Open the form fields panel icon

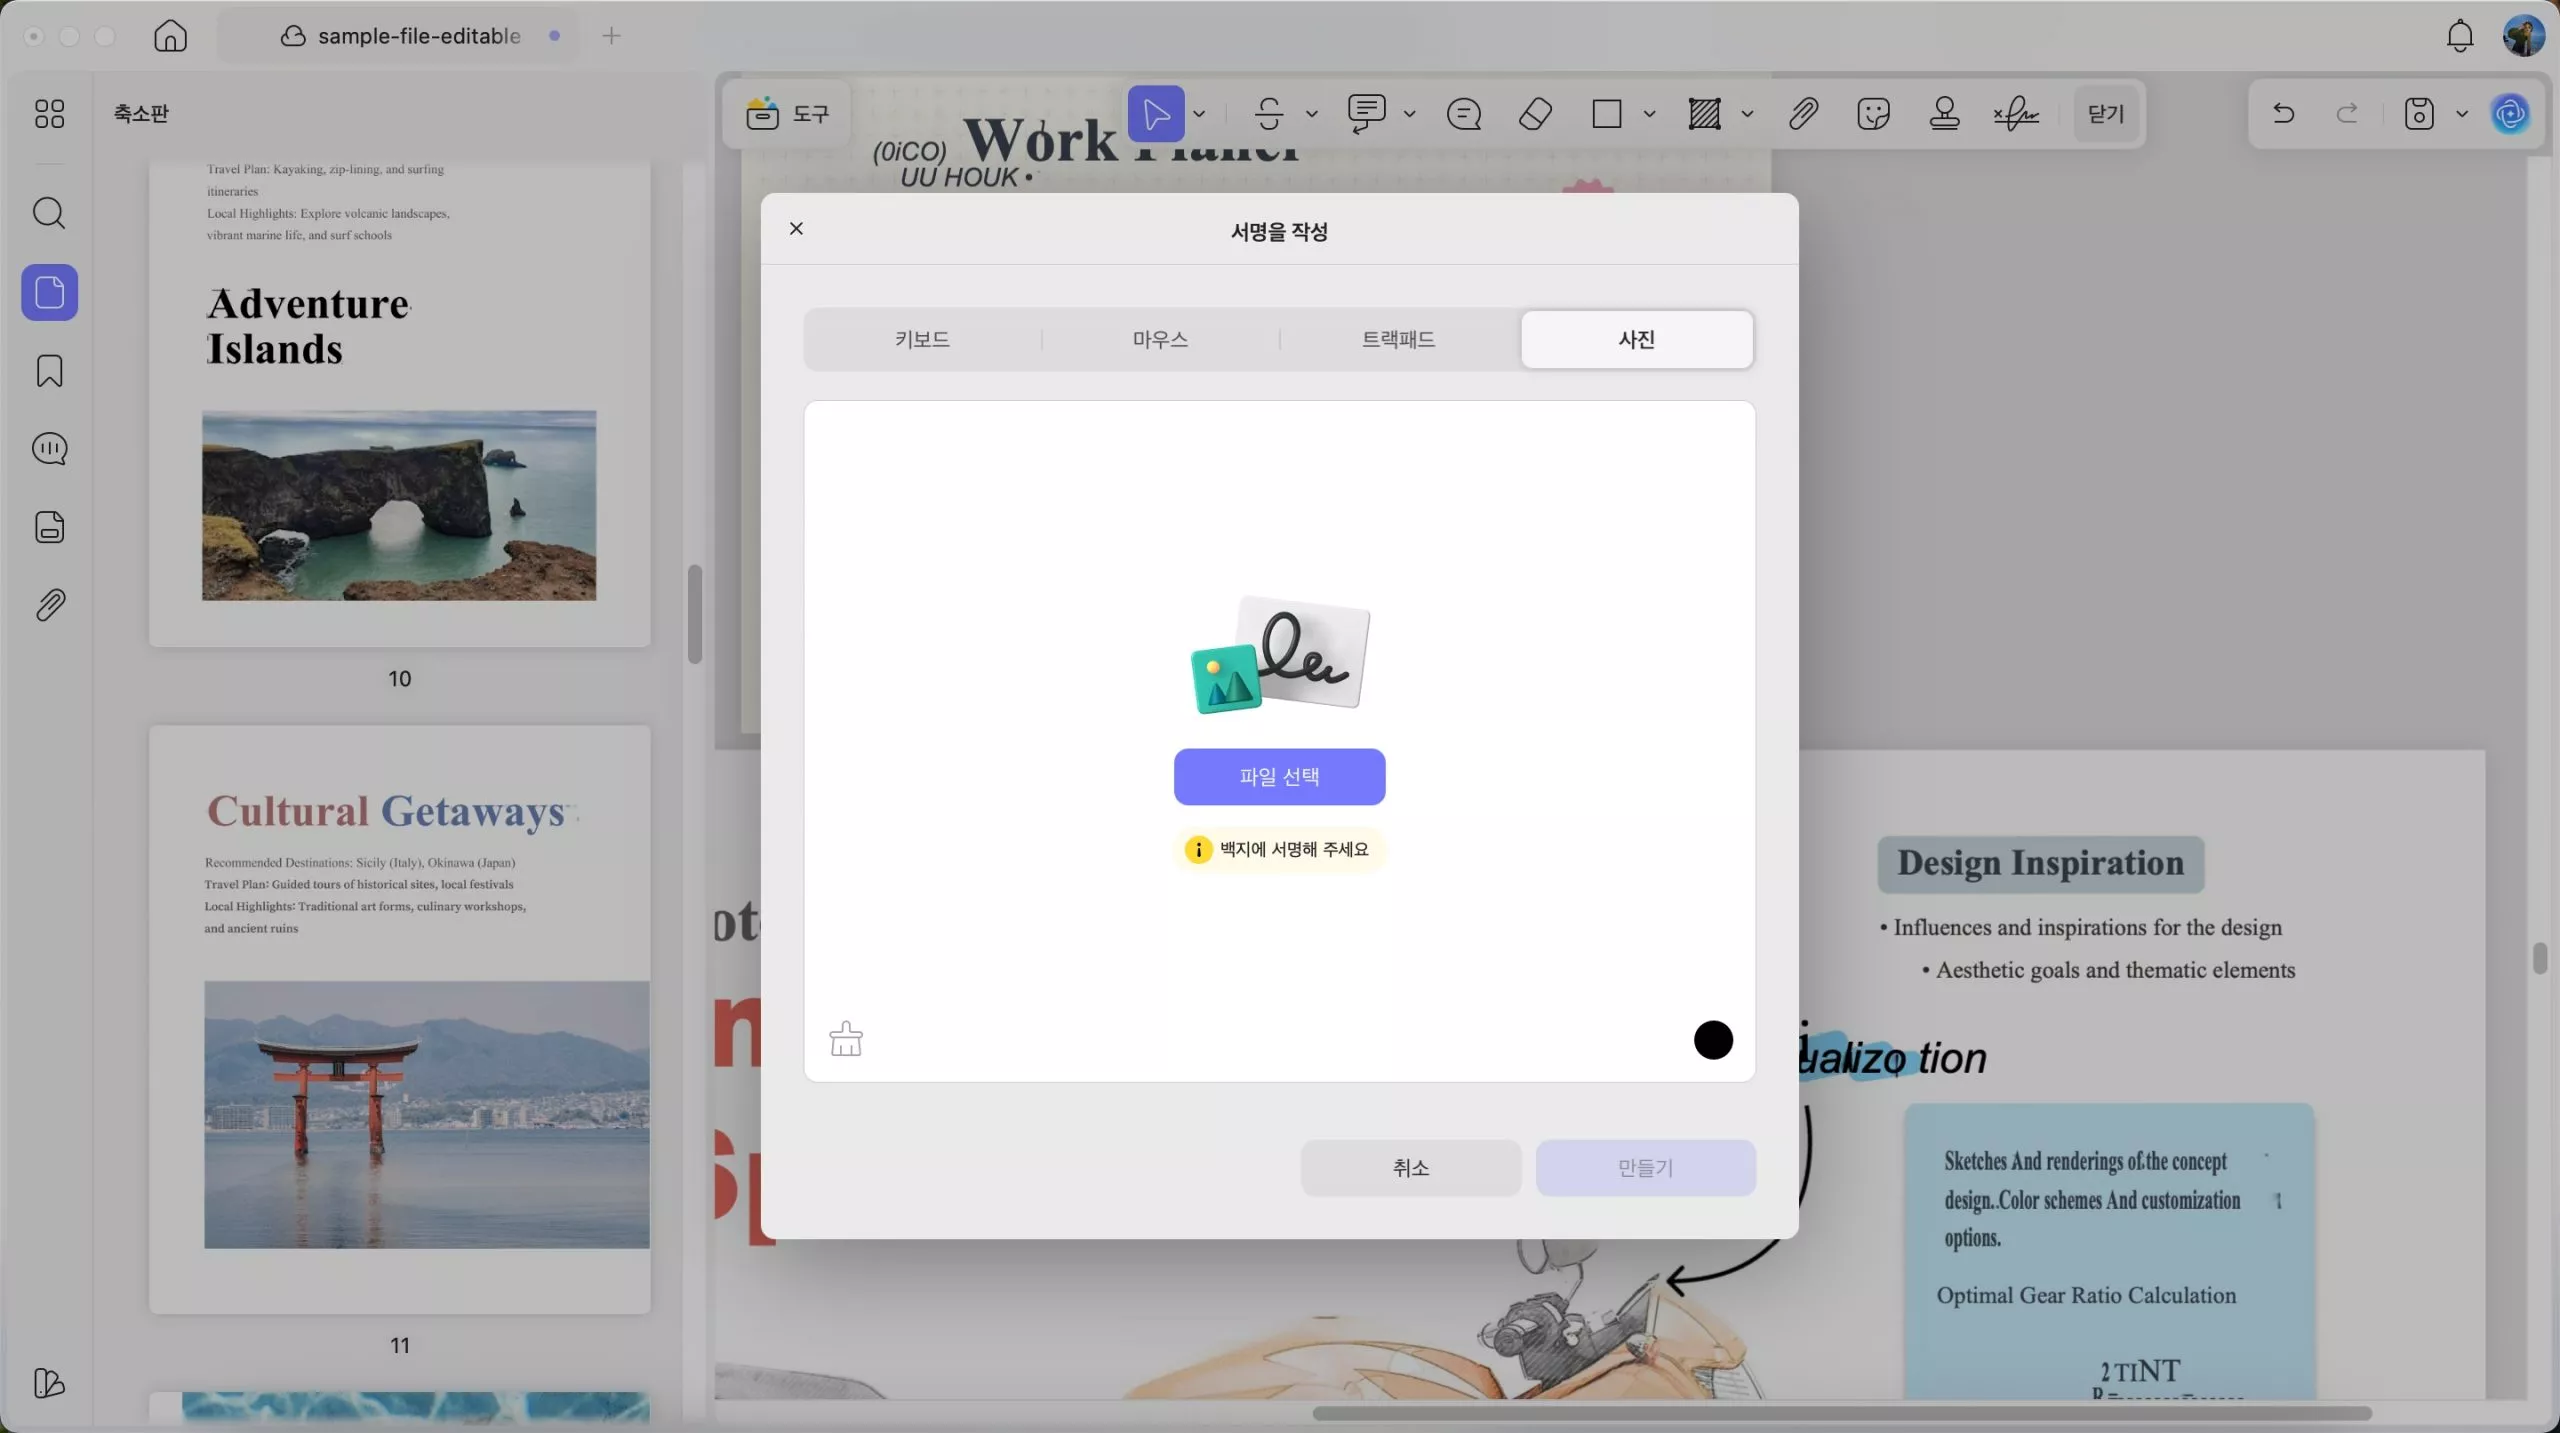pos(49,527)
